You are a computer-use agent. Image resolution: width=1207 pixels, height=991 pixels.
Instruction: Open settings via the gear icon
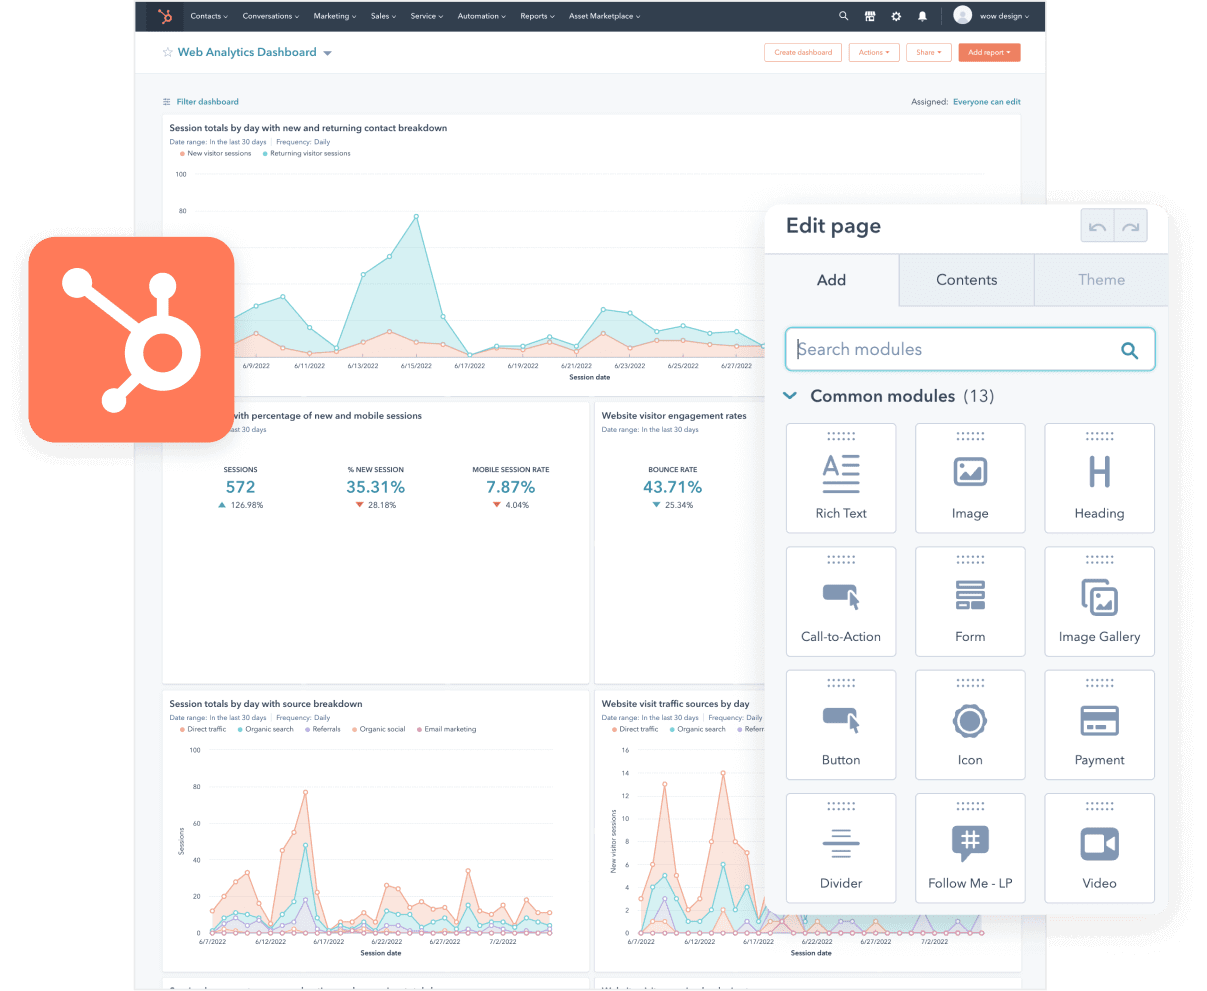(x=896, y=16)
